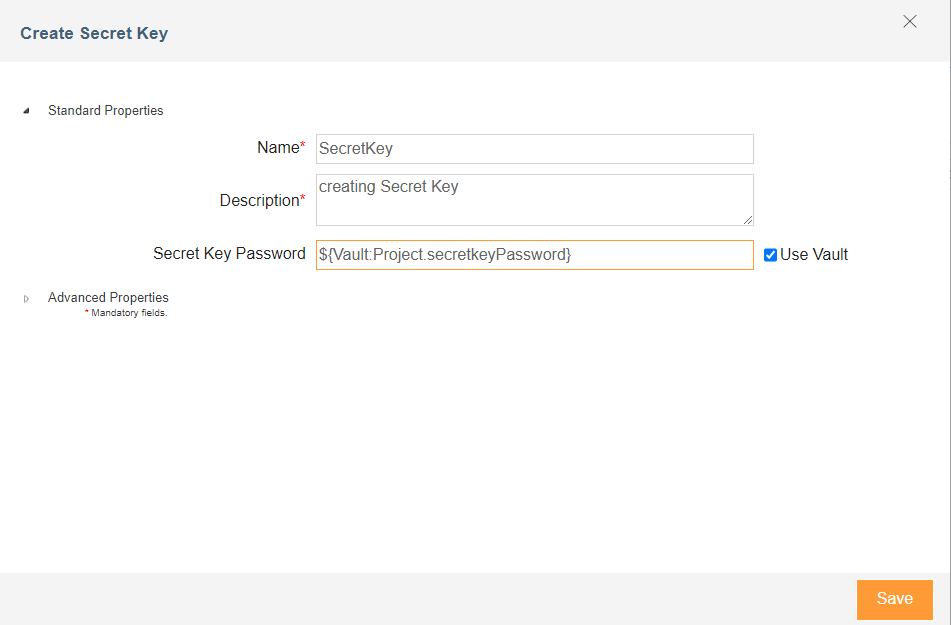Click the Standard Properties label
This screenshot has height=625, width=951.
point(106,110)
